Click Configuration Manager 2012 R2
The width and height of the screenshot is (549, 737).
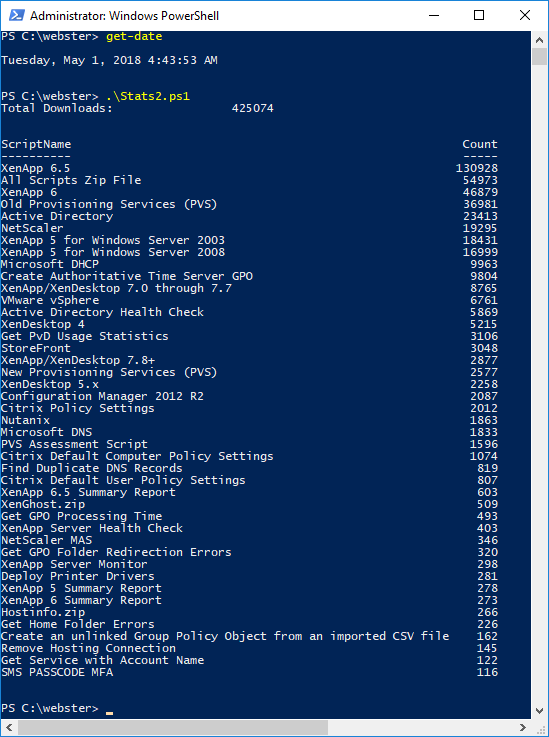tap(102, 396)
